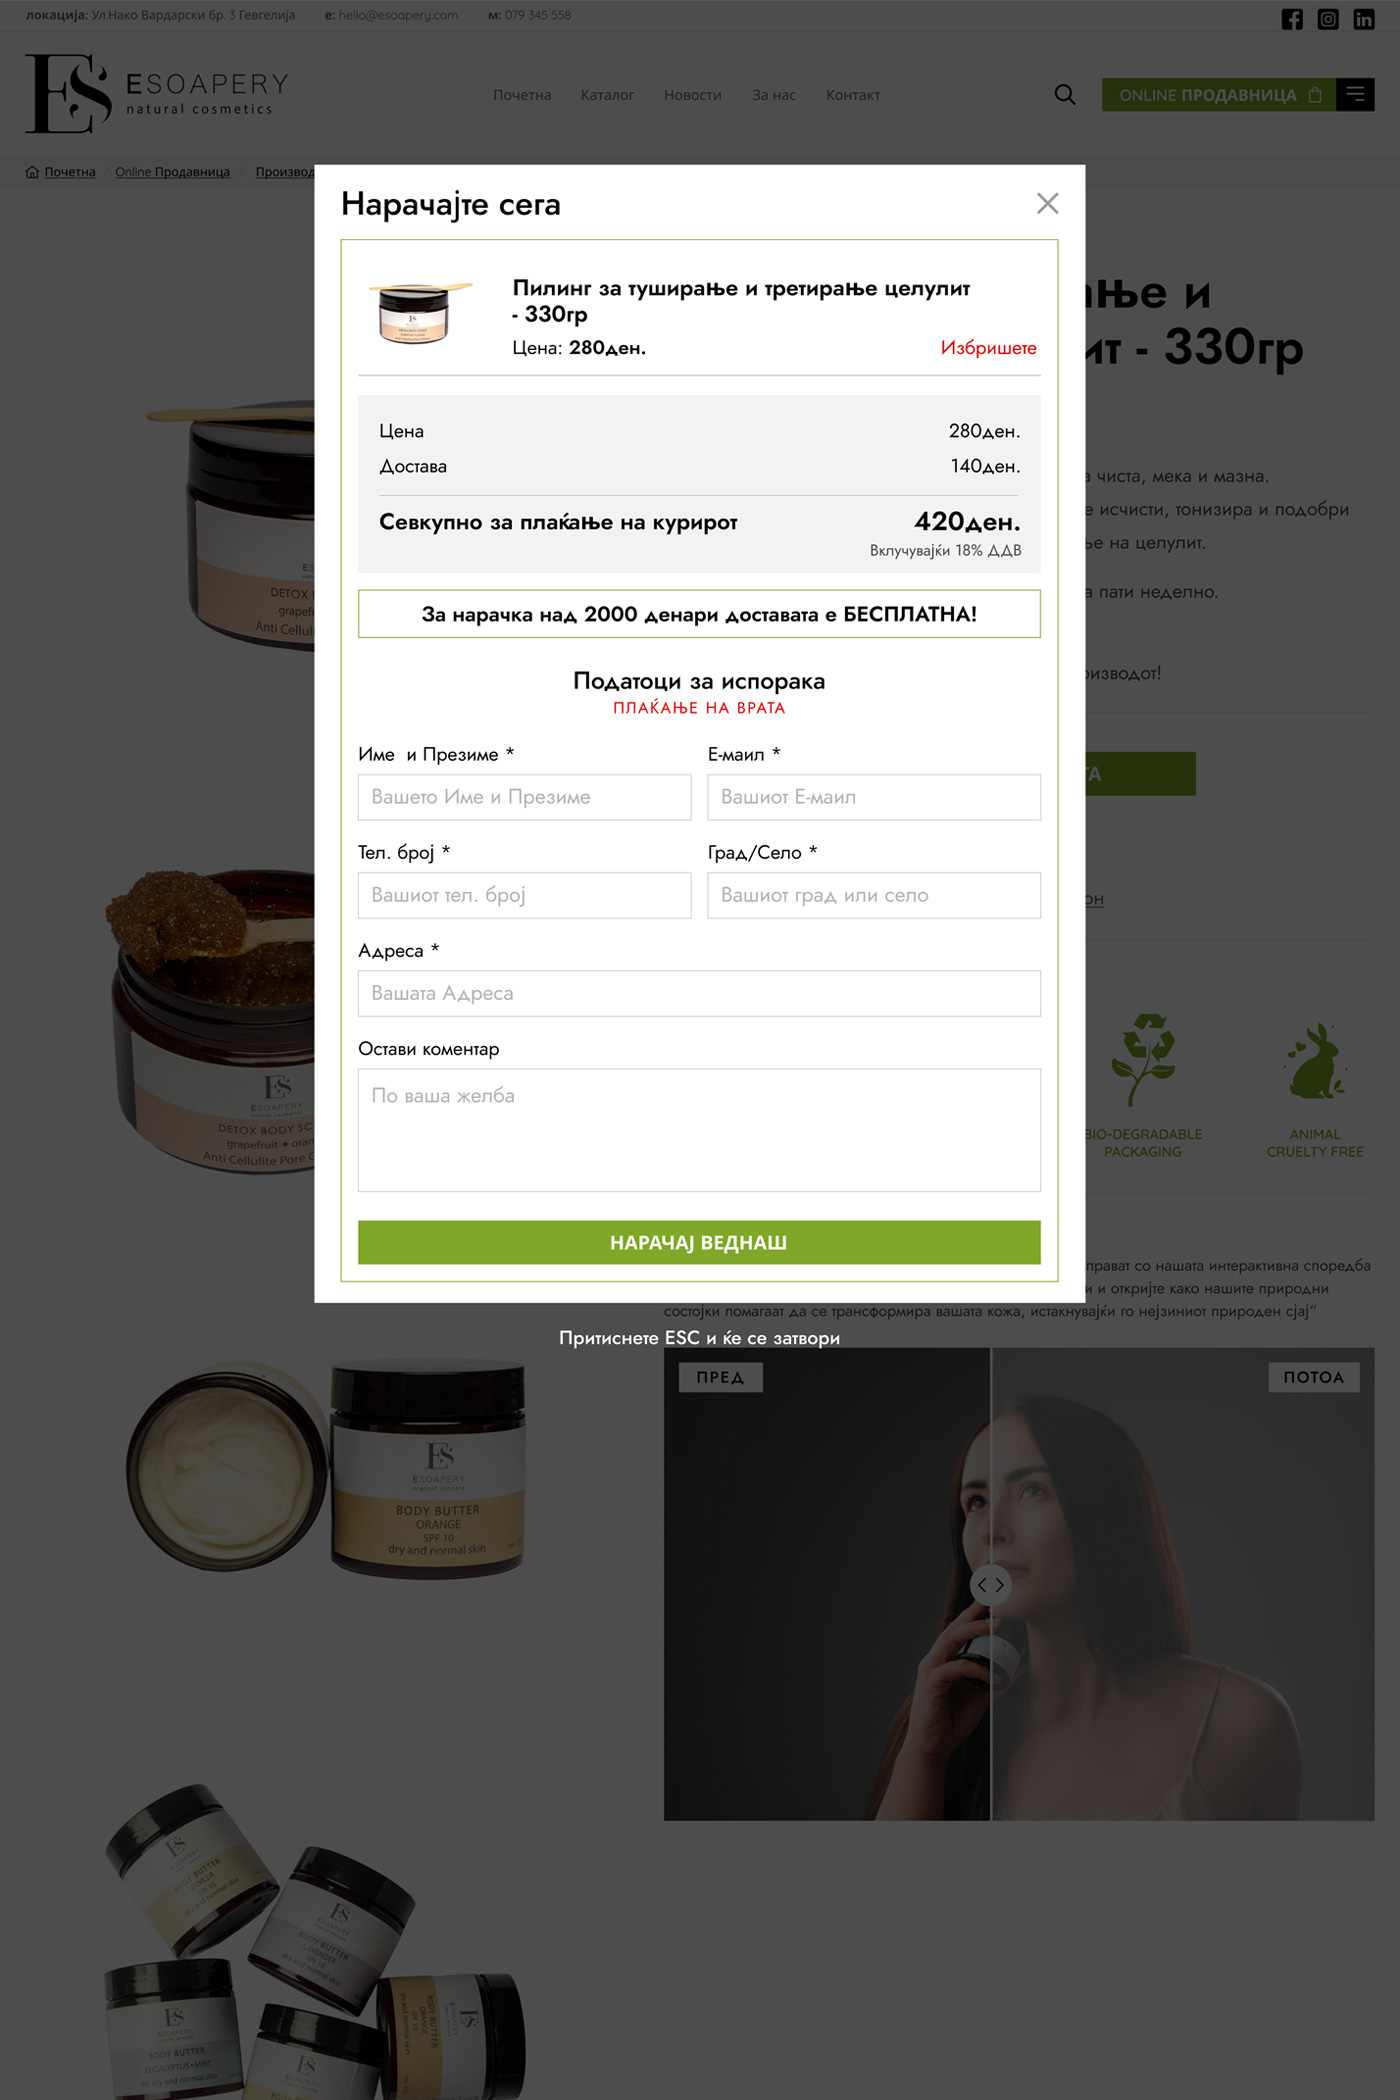Open the LinkedIn profile icon
1400x2100 pixels.
(x=1364, y=19)
